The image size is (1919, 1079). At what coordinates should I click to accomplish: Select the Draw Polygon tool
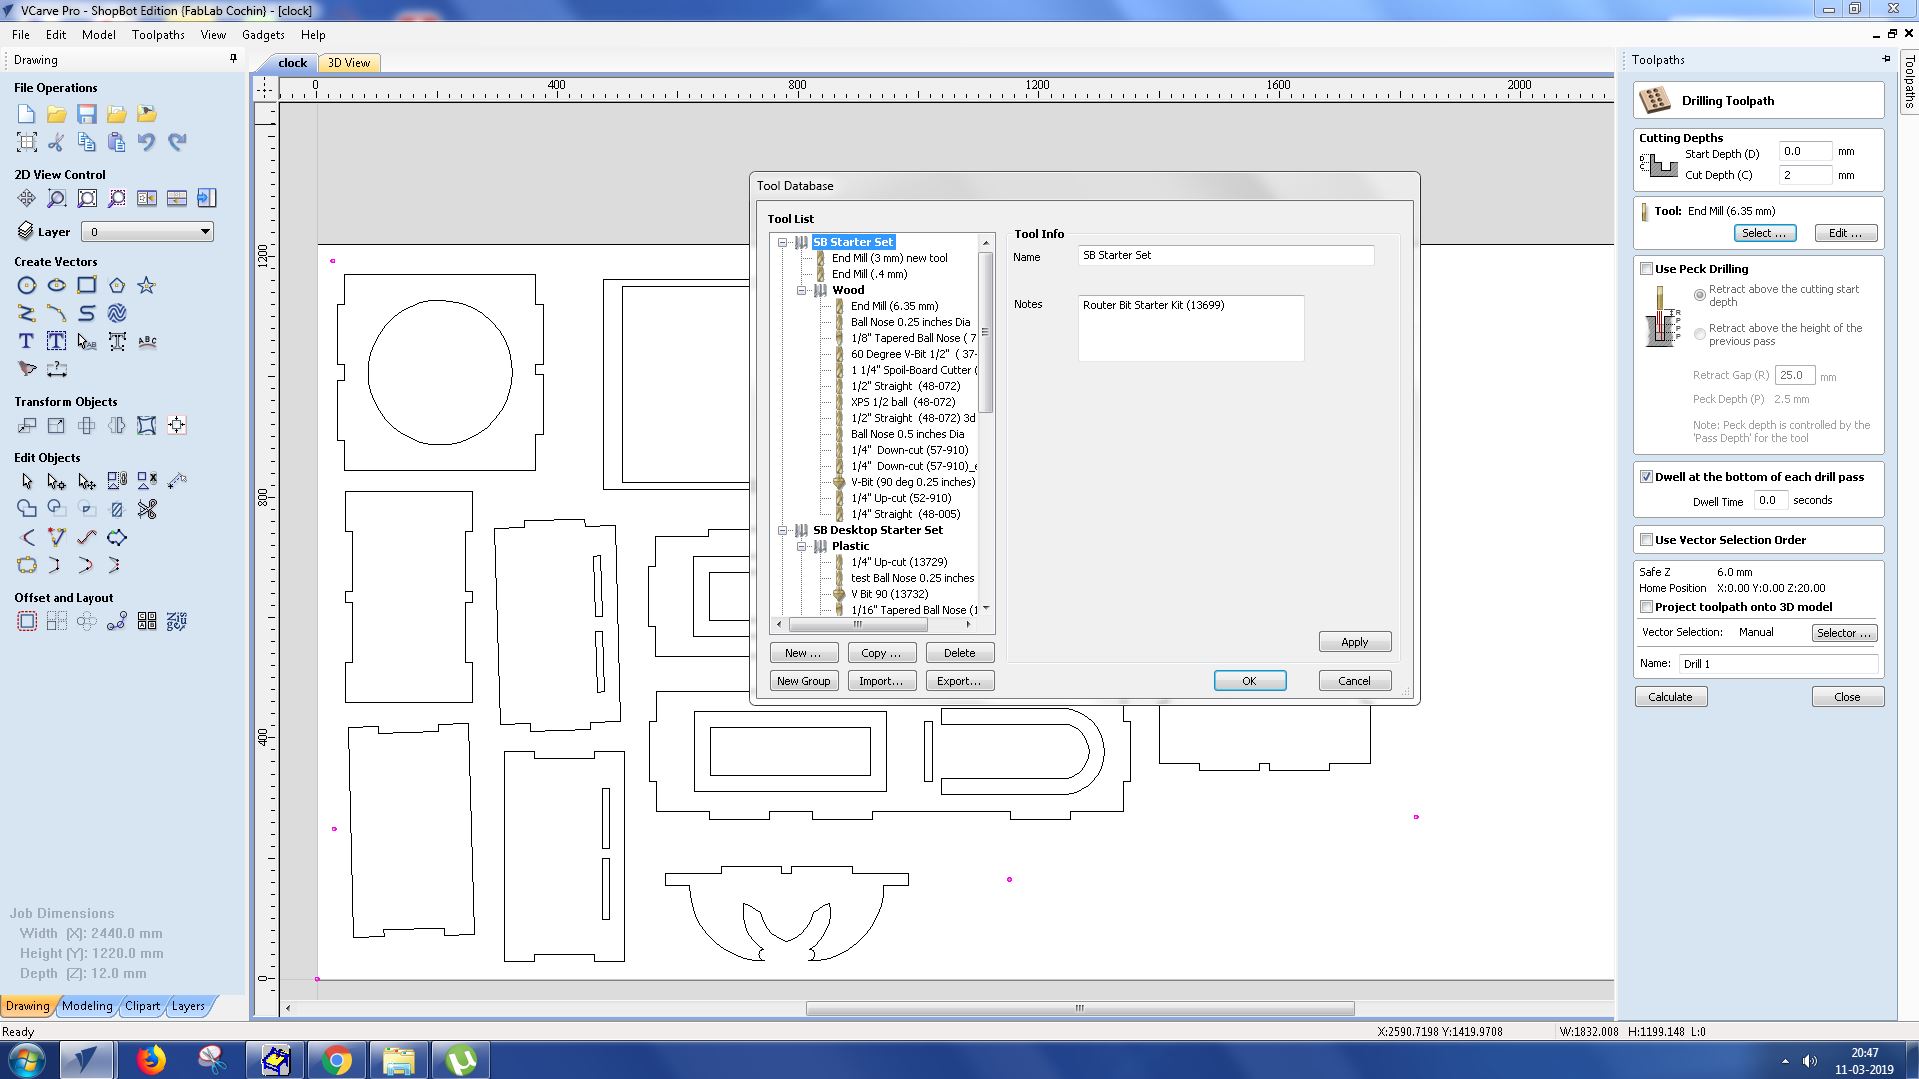(x=117, y=285)
